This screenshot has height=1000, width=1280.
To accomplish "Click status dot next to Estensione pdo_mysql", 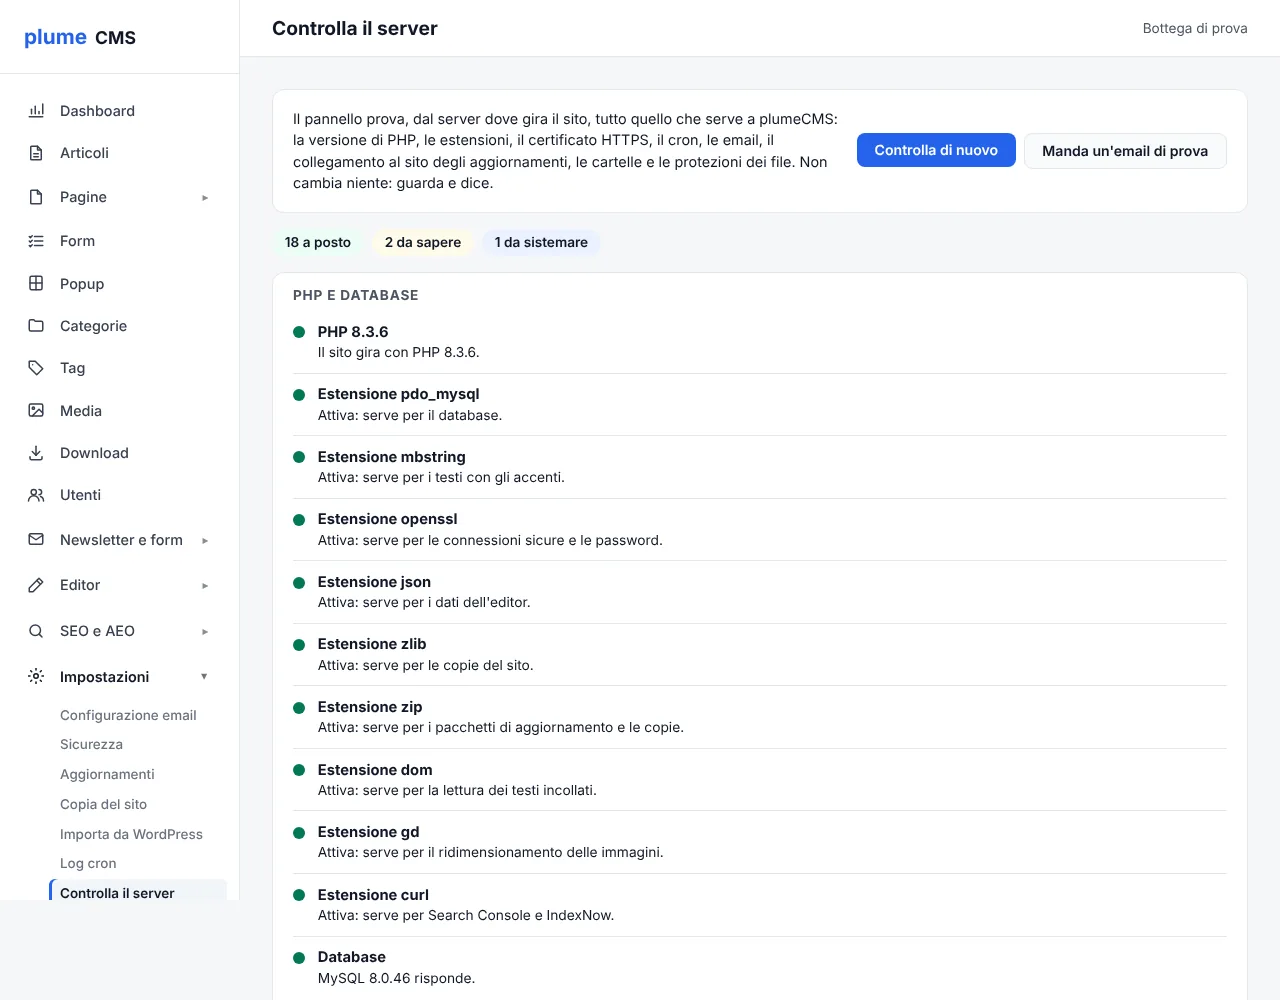I will 298,395.
